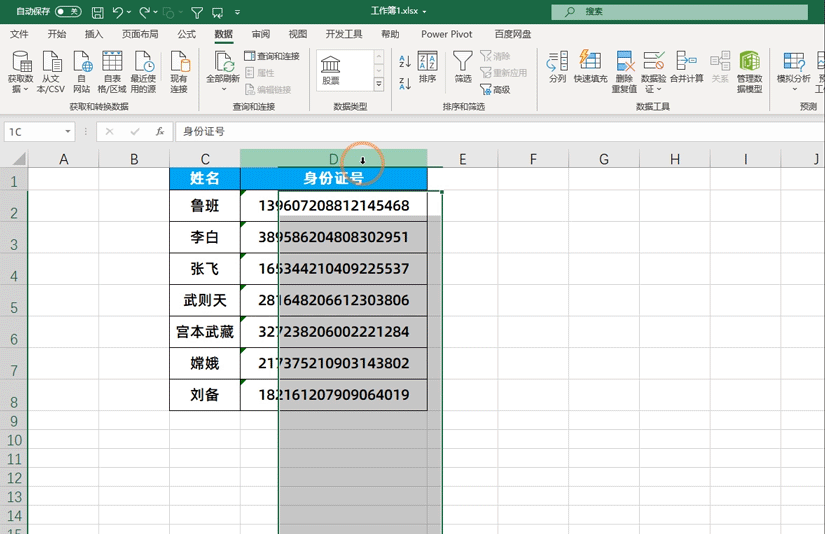Image resolution: width=825 pixels, height=534 pixels.
Task: Switch to the Formulas (公式) ribbon tab
Action: click(x=186, y=34)
